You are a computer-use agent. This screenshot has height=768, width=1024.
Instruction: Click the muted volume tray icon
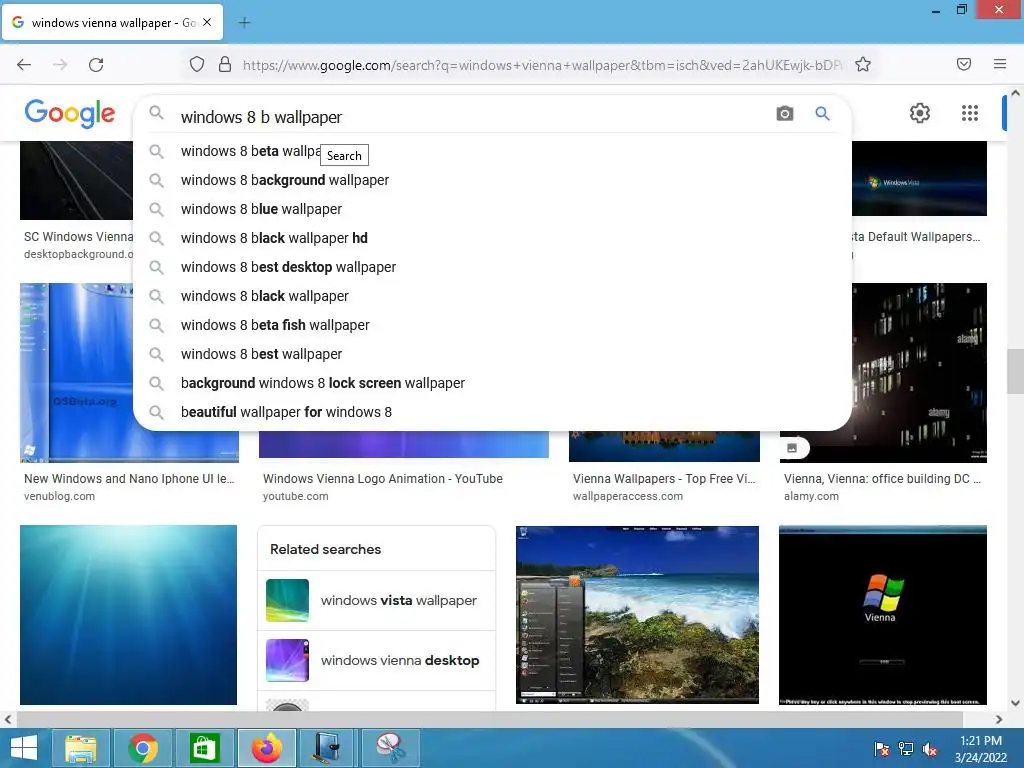click(930, 749)
